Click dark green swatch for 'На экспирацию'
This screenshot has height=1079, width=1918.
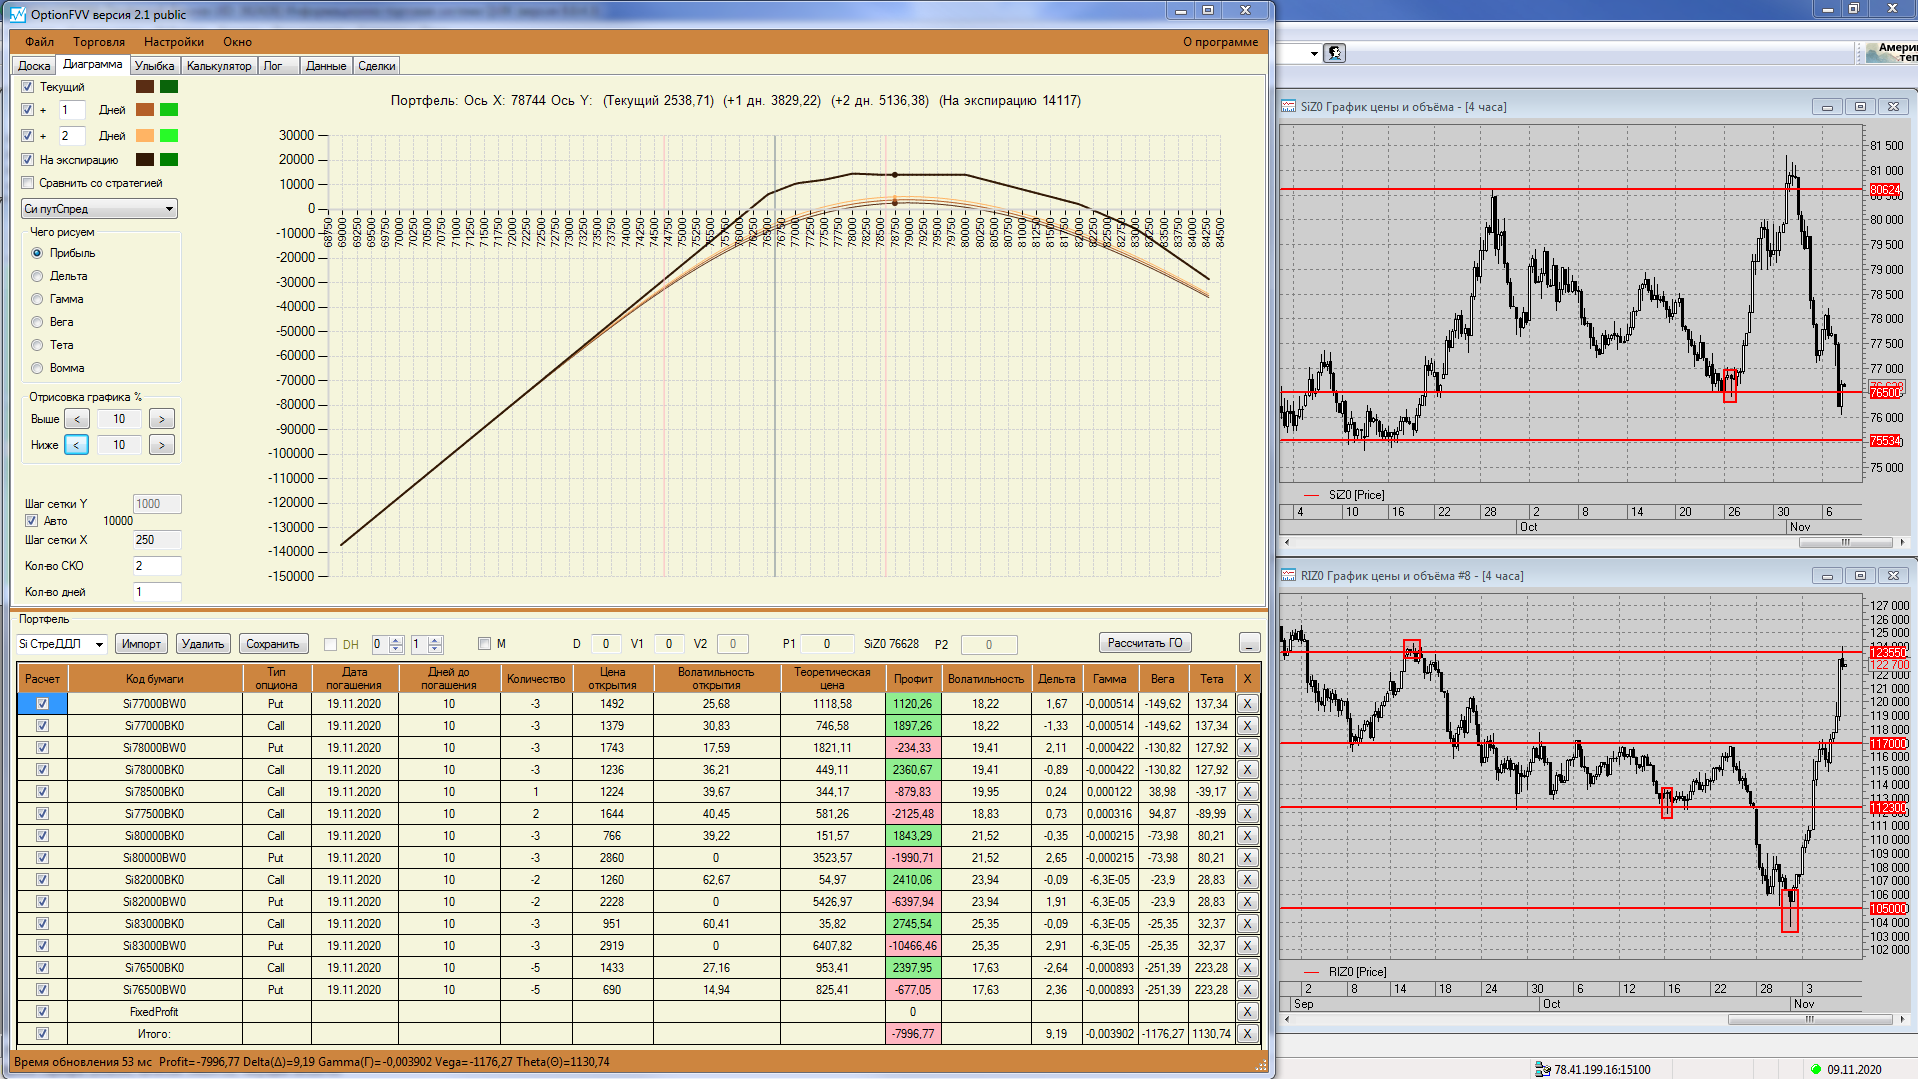click(x=169, y=160)
